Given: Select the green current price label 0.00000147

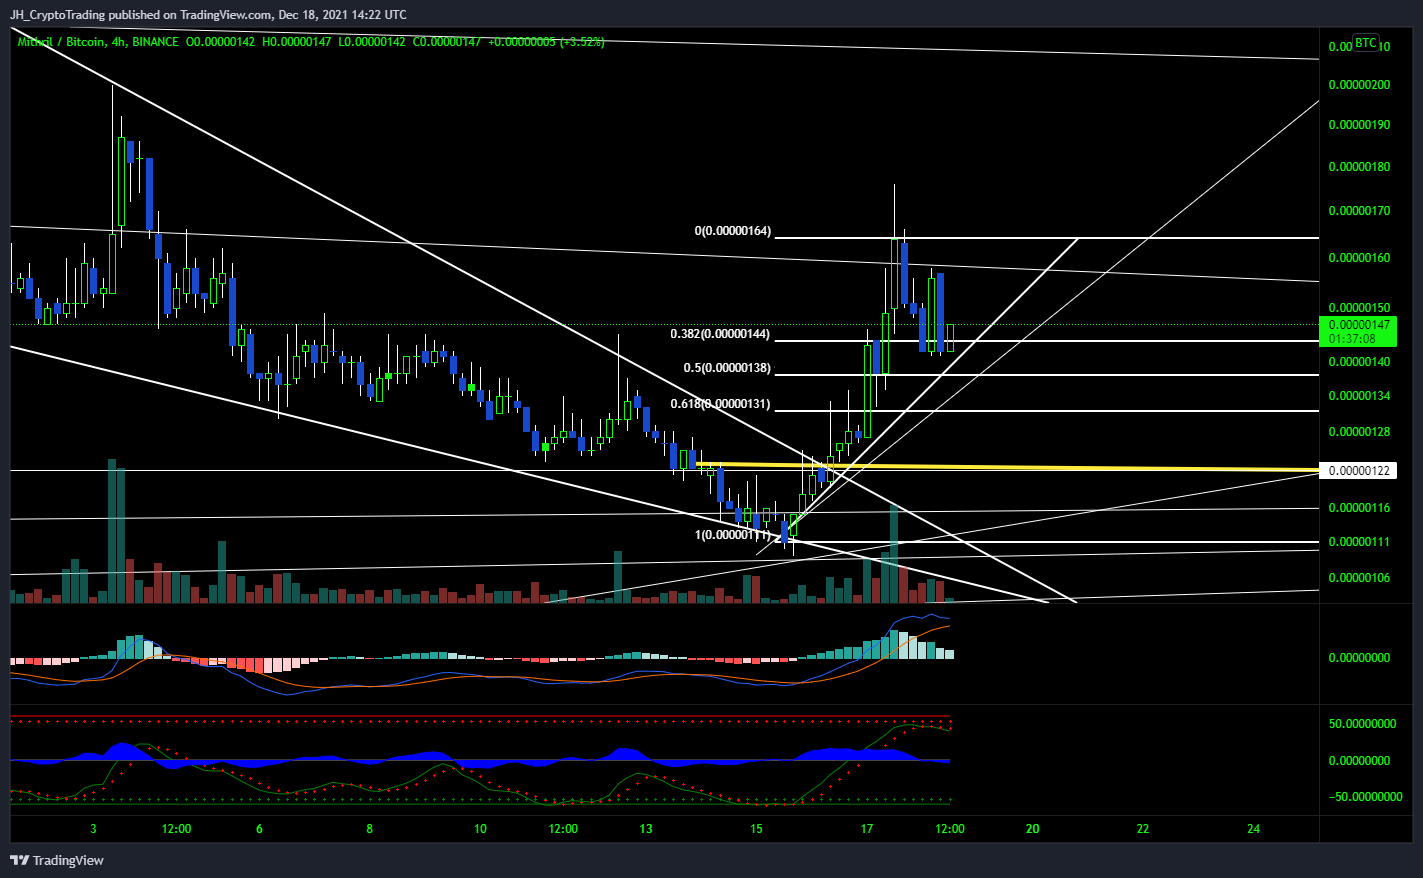Looking at the screenshot, I should point(1359,325).
